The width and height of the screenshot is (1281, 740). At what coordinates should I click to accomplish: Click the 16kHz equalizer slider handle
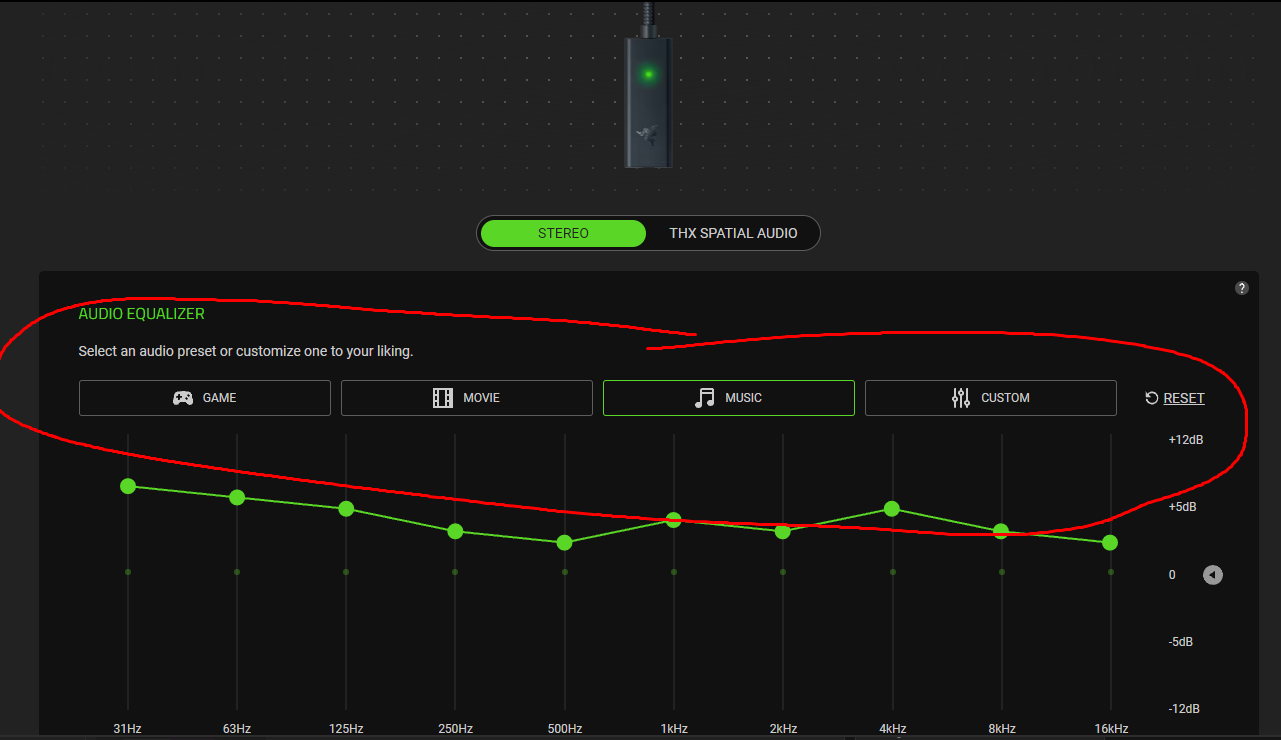[1110, 542]
